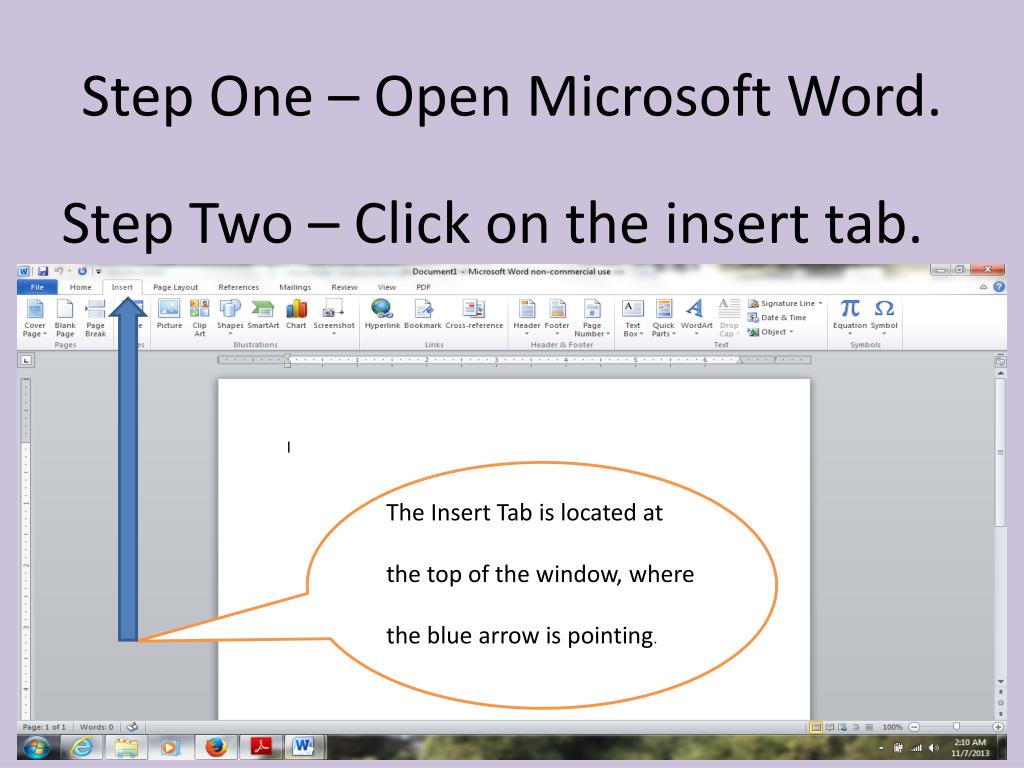Screen dimensions: 1024x768
Task: Open the File tab
Action: [37, 287]
